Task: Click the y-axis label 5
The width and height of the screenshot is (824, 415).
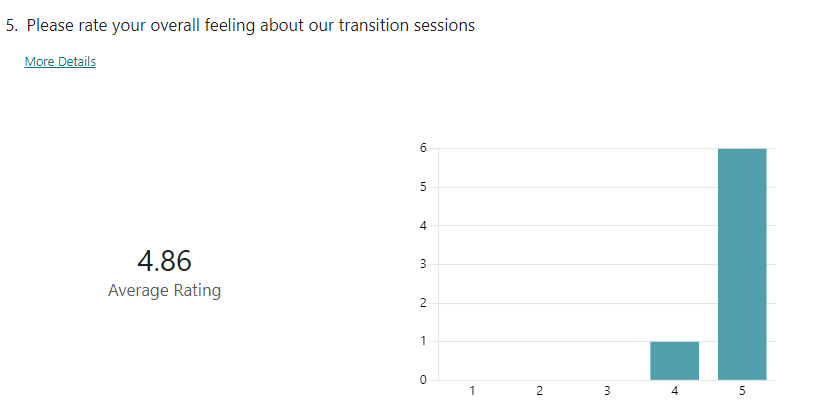Action: (423, 187)
